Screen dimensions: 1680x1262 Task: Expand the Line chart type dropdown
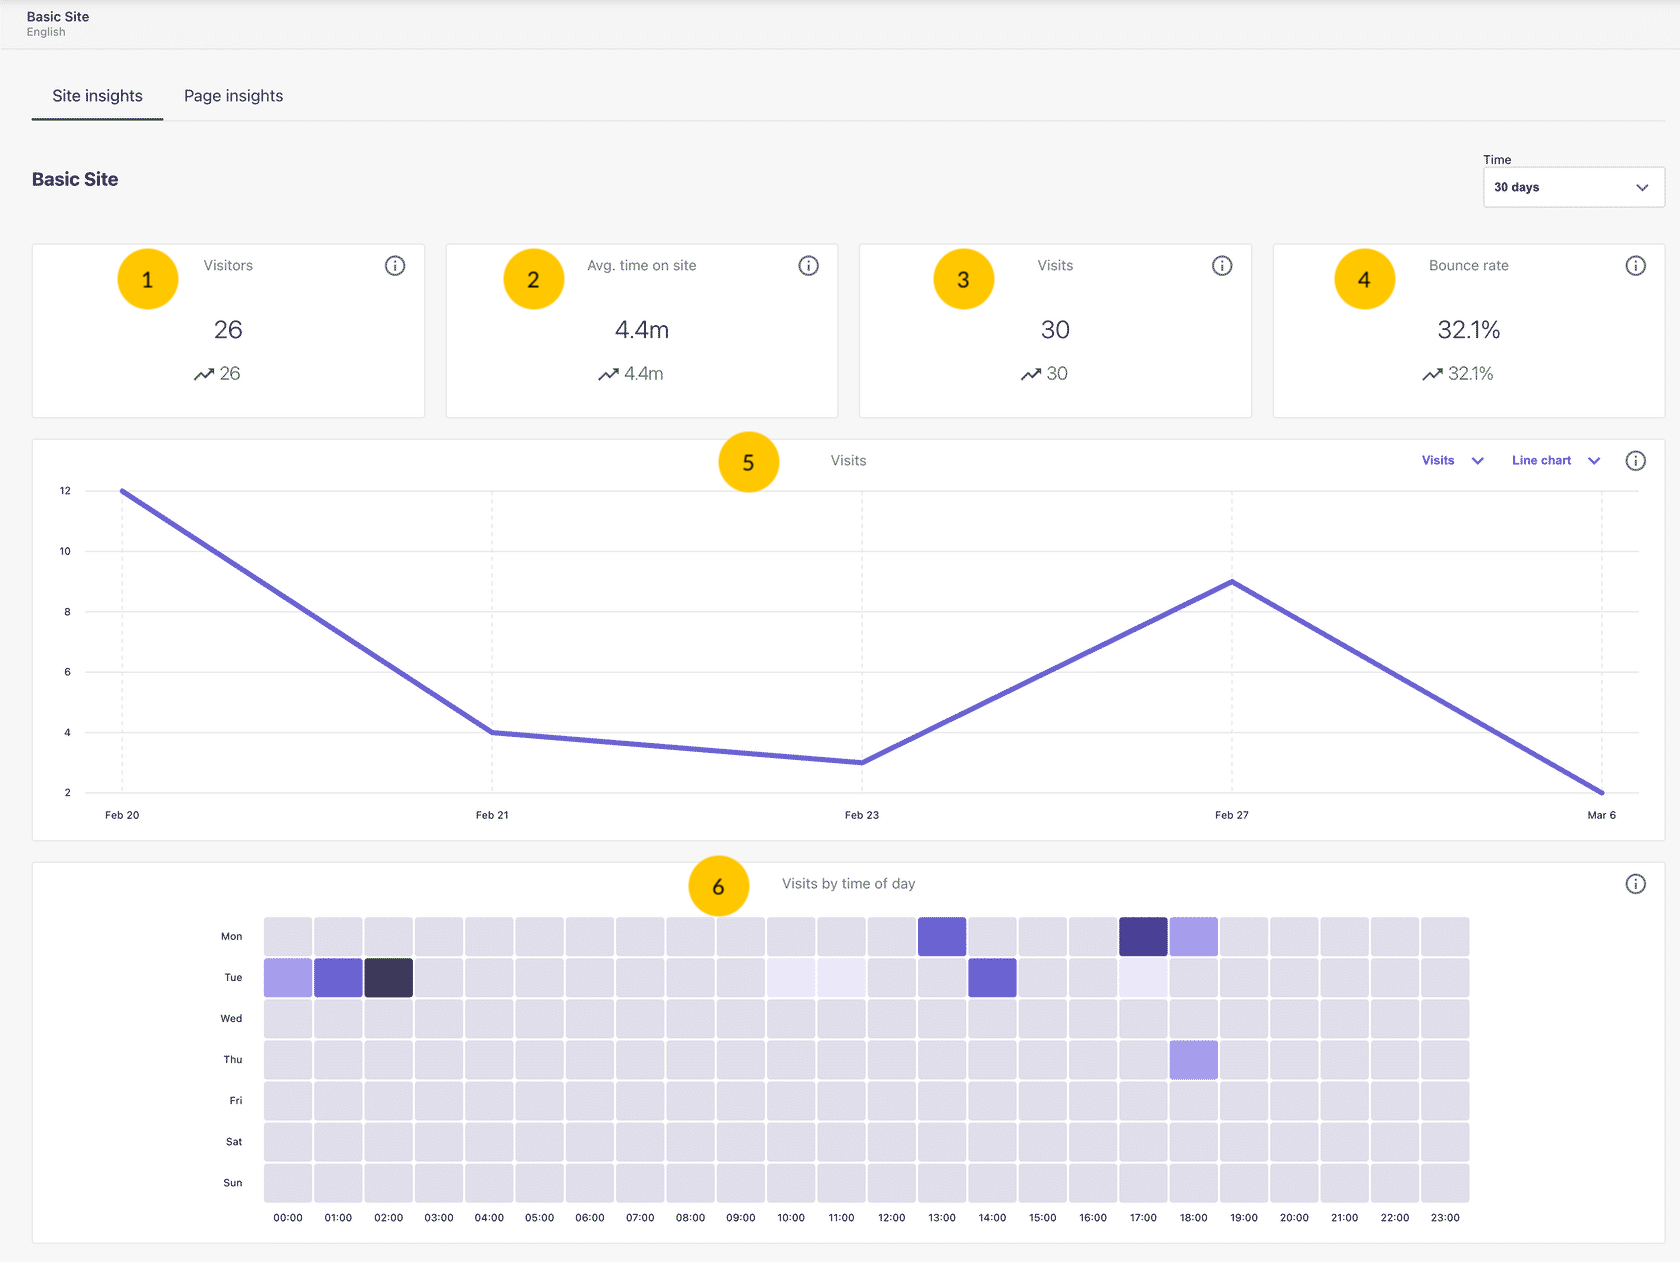click(1556, 461)
